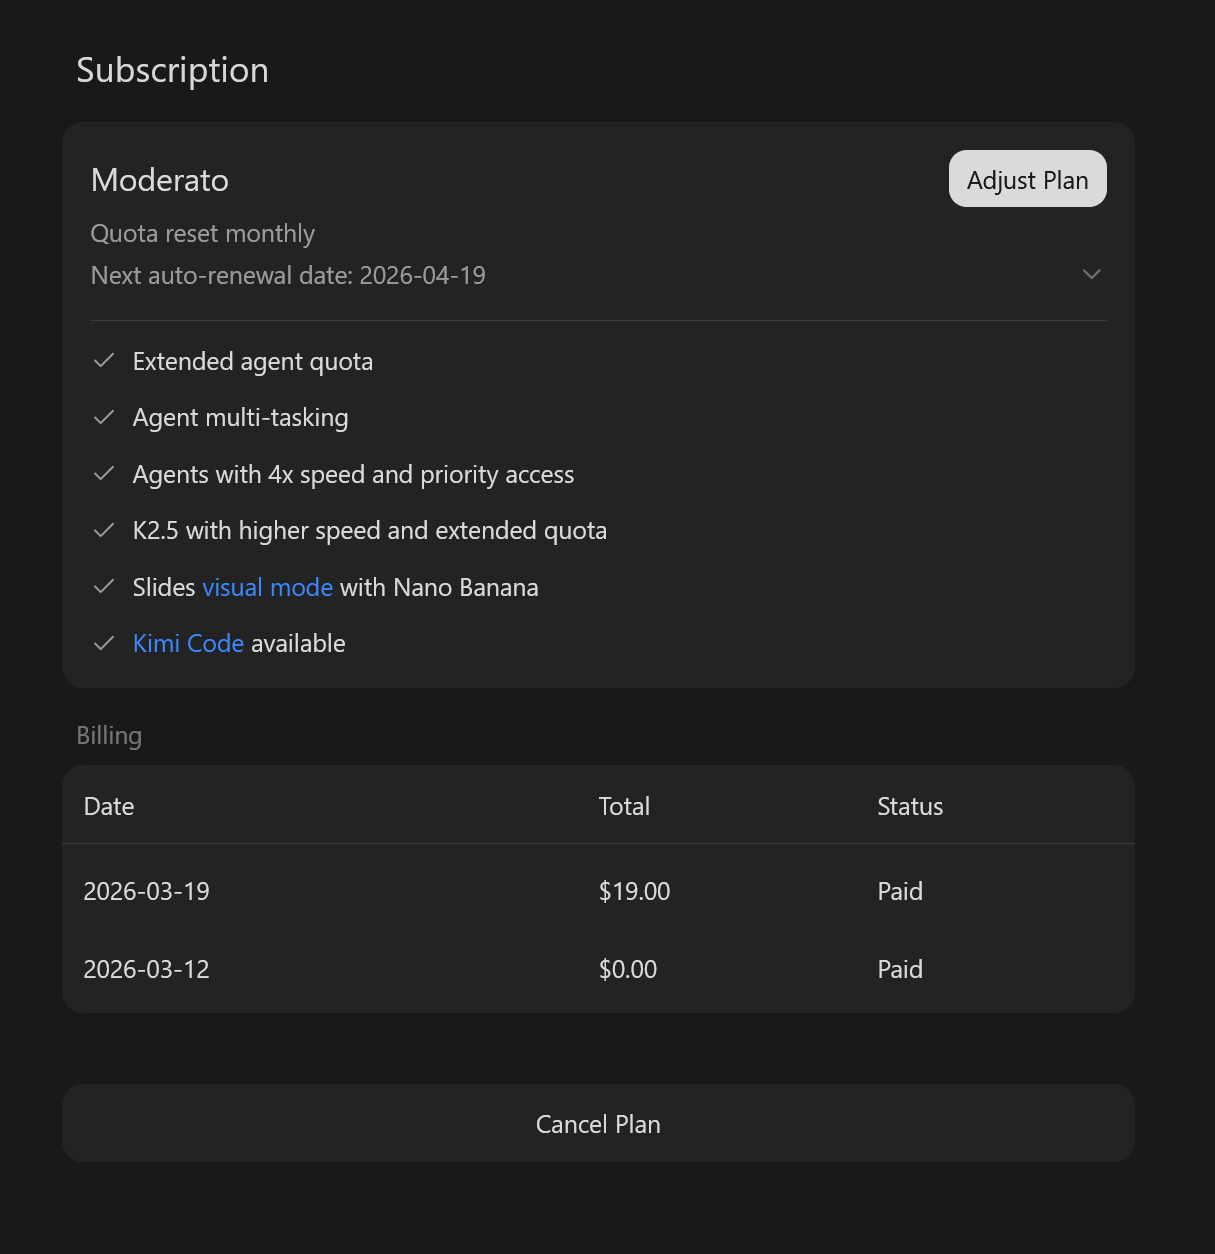Click the Moderato plan name
The height and width of the screenshot is (1254, 1215).
coord(160,180)
